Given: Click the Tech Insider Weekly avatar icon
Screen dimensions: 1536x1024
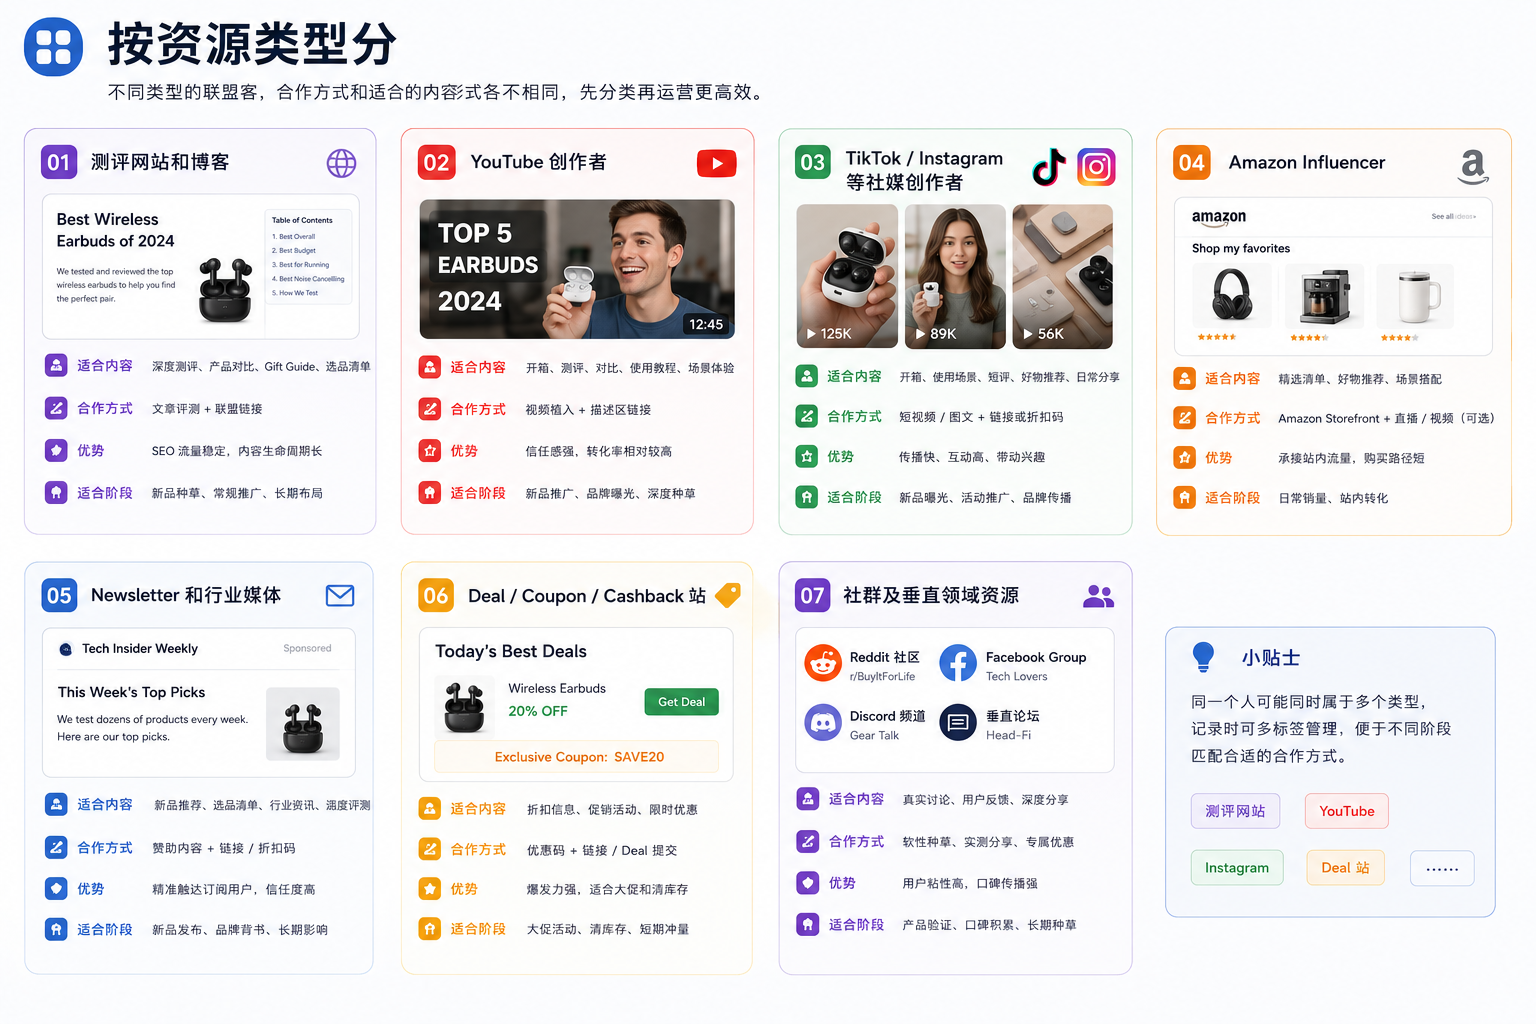Looking at the screenshot, I should point(66,649).
